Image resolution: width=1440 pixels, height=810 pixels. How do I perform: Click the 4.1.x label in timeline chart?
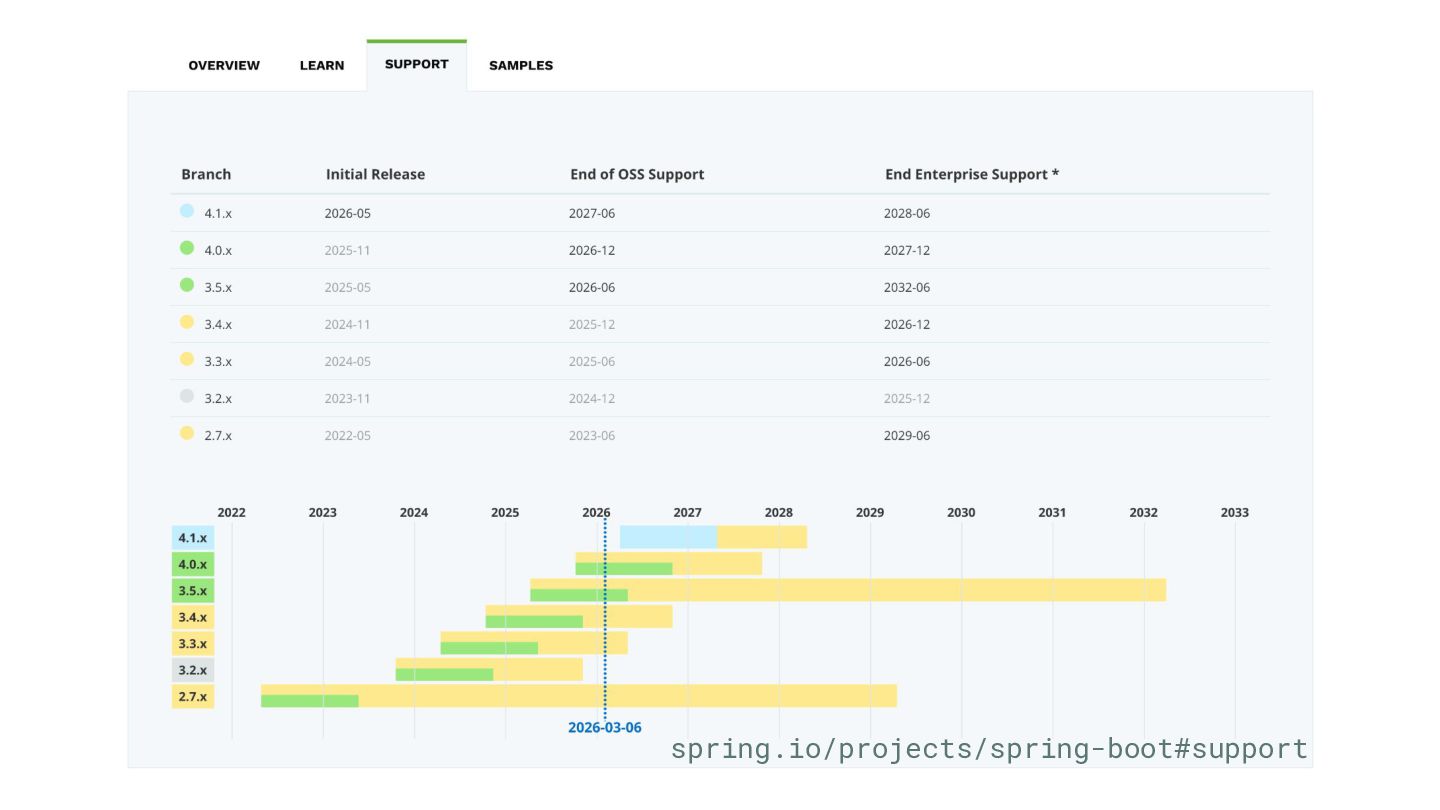point(193,538)
